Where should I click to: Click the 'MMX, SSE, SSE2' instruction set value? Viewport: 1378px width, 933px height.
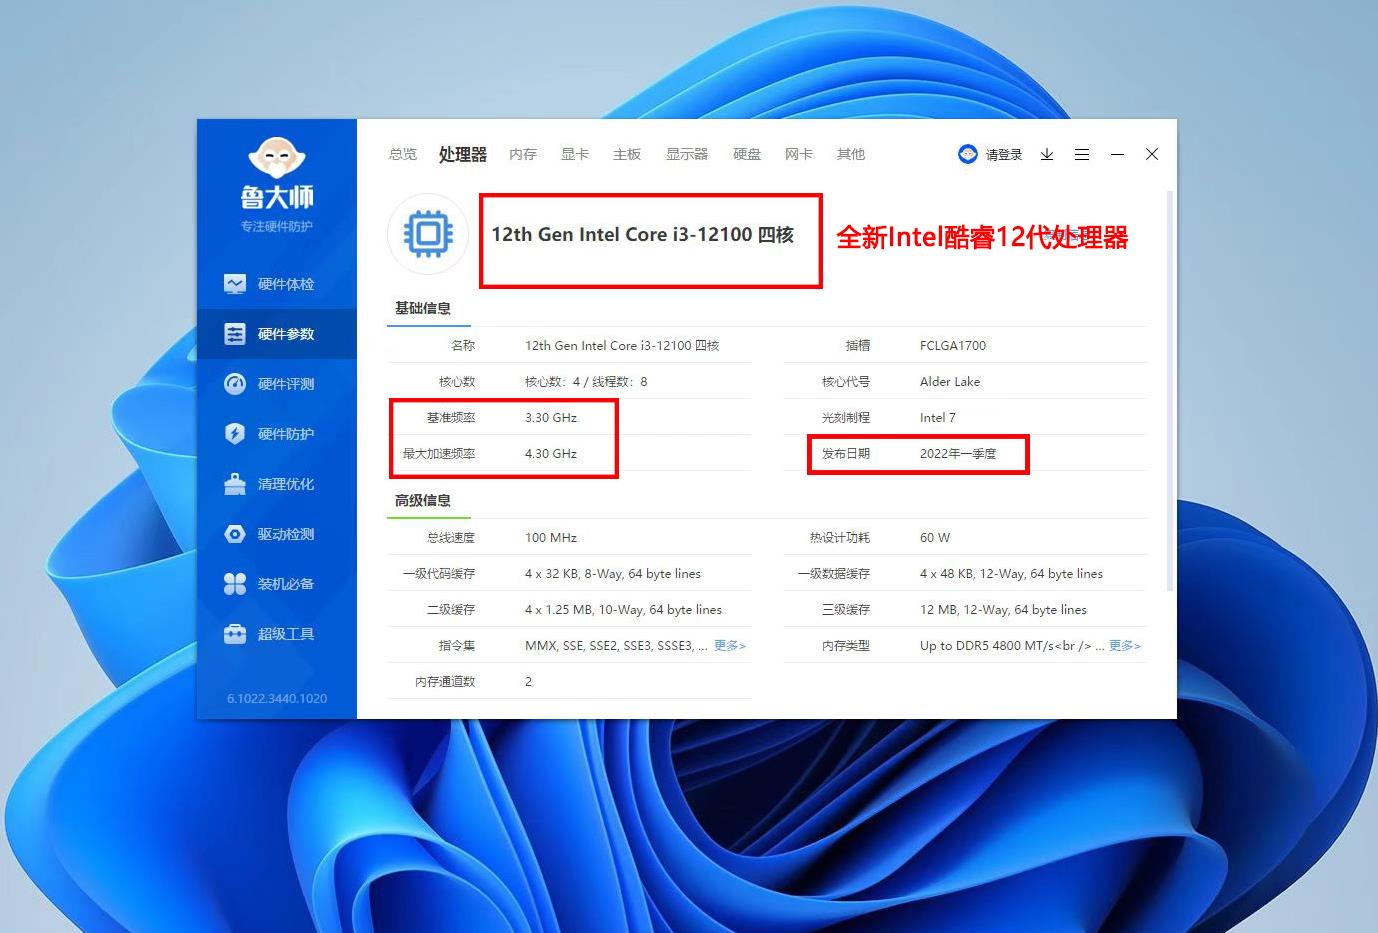pyautogui.click(x=616, y=646)
